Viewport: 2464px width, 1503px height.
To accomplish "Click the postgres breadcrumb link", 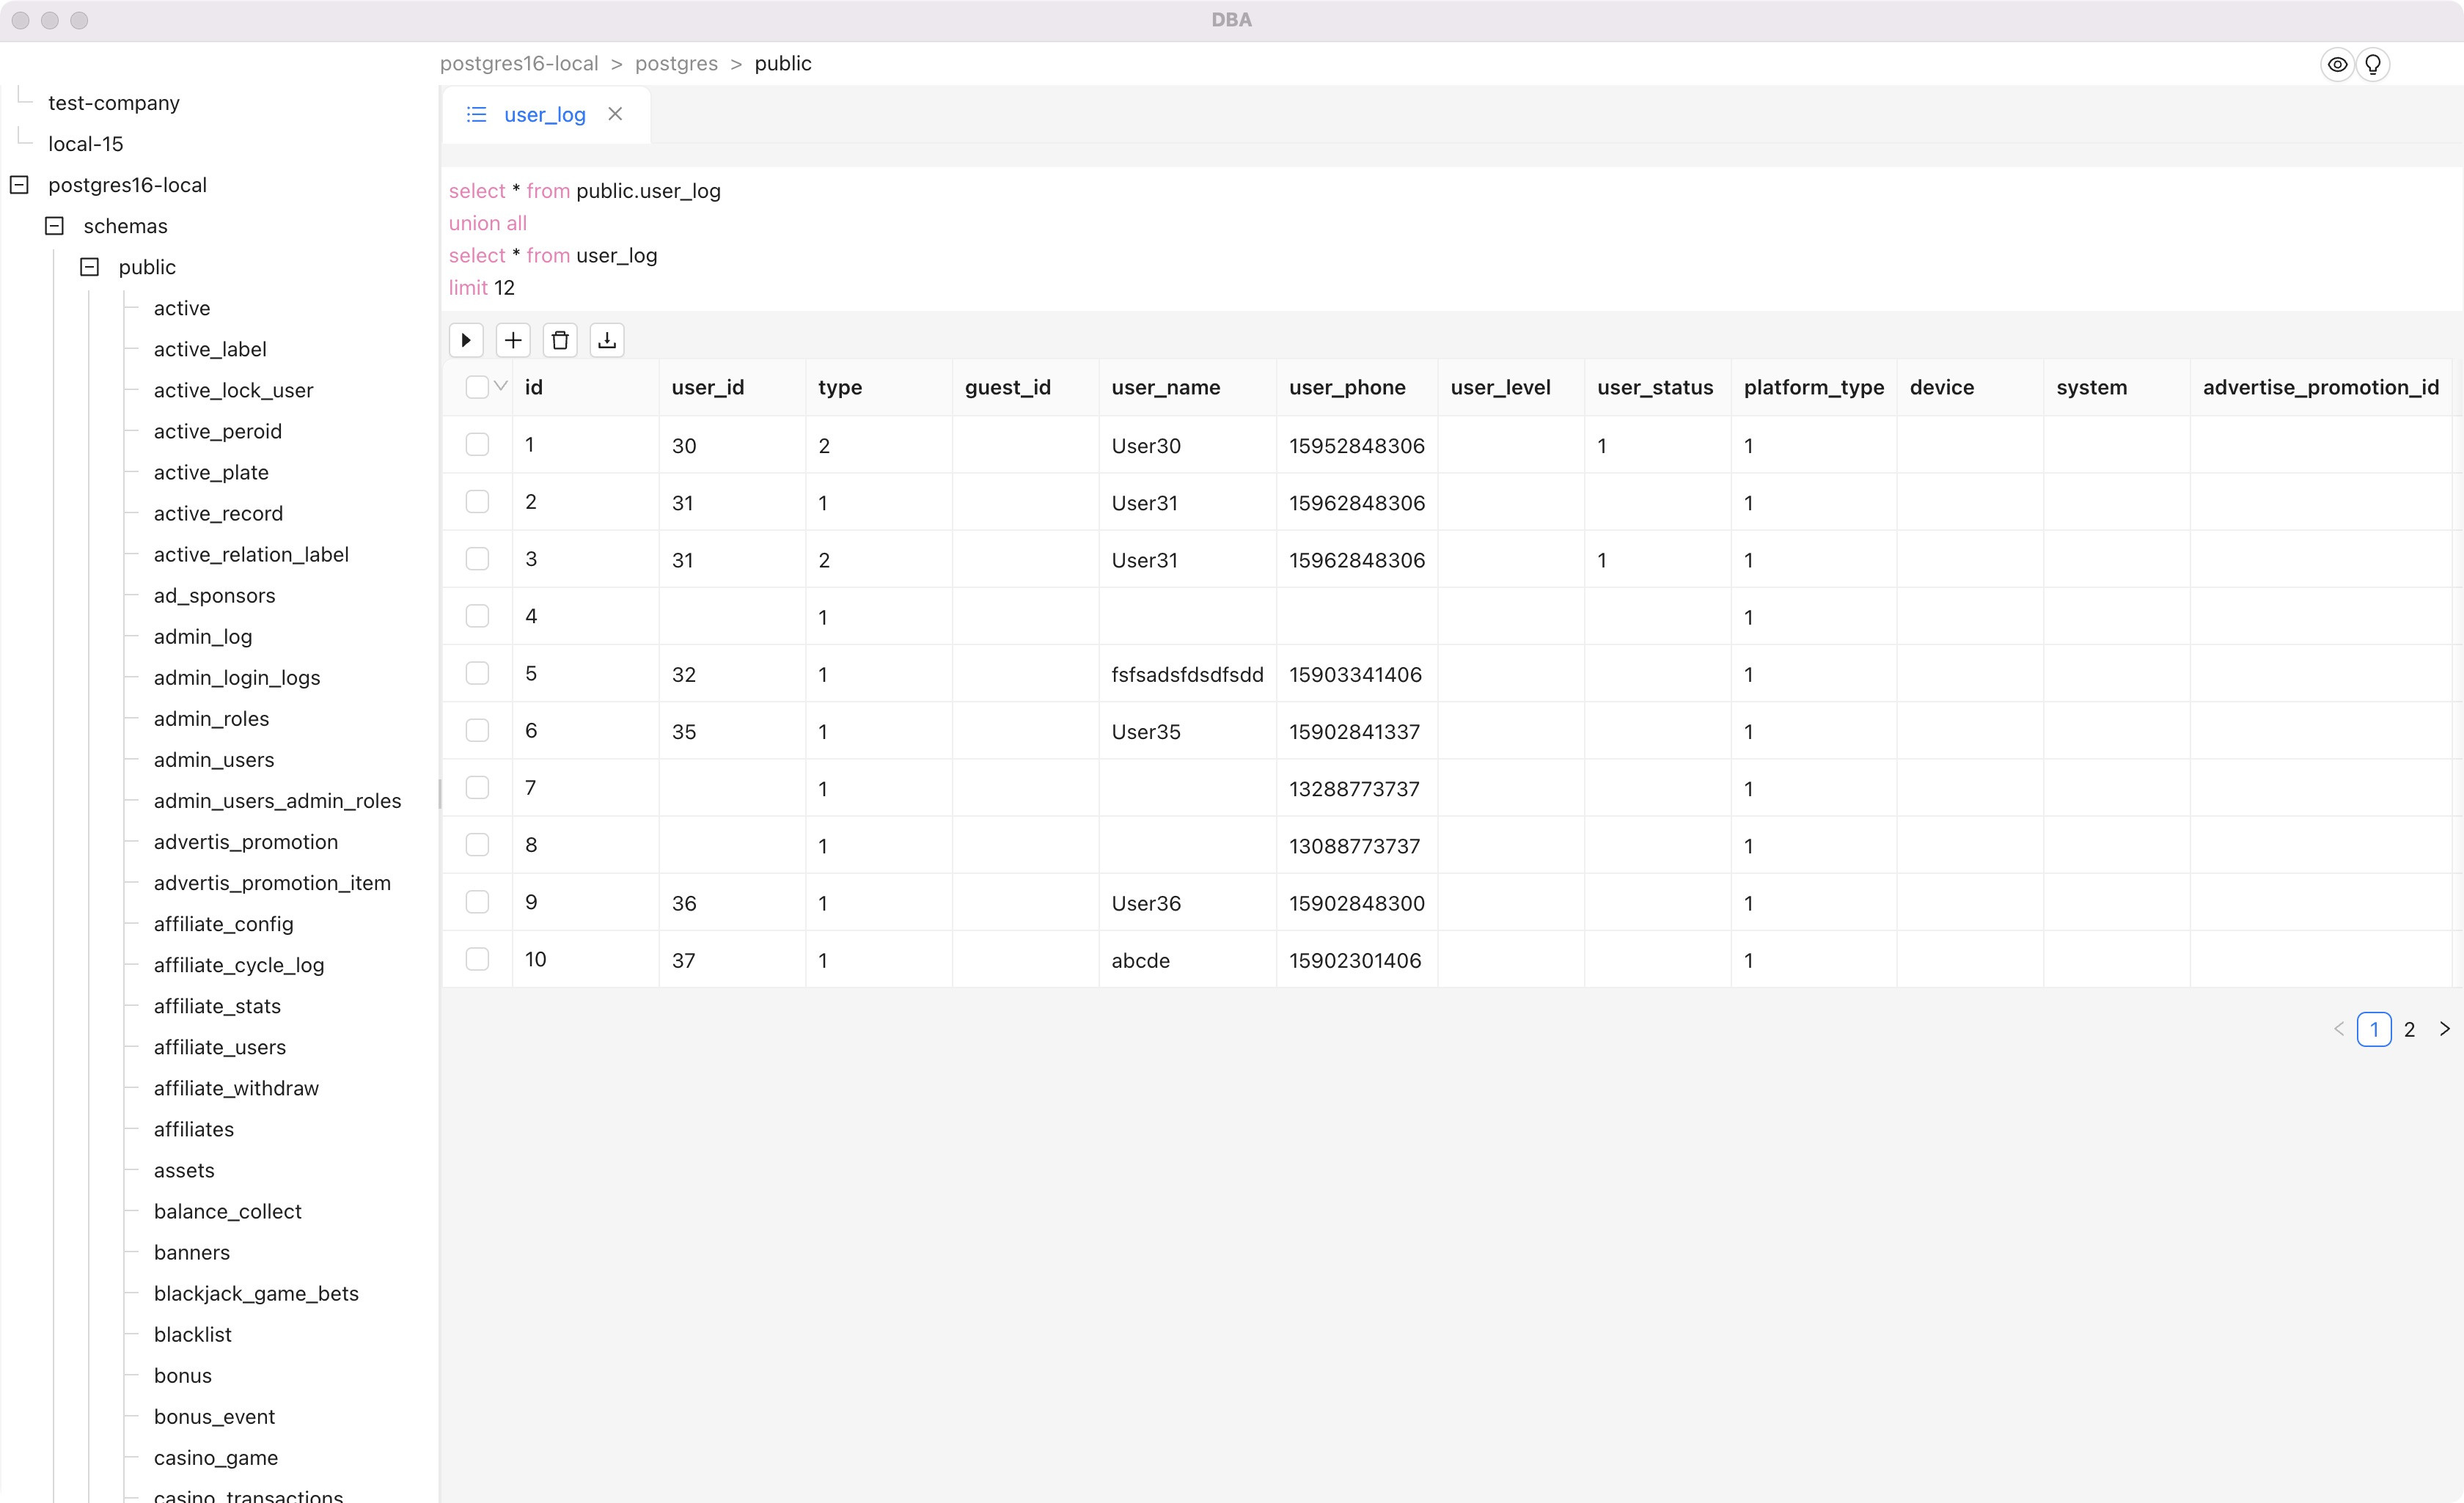I will pos(676,64).
